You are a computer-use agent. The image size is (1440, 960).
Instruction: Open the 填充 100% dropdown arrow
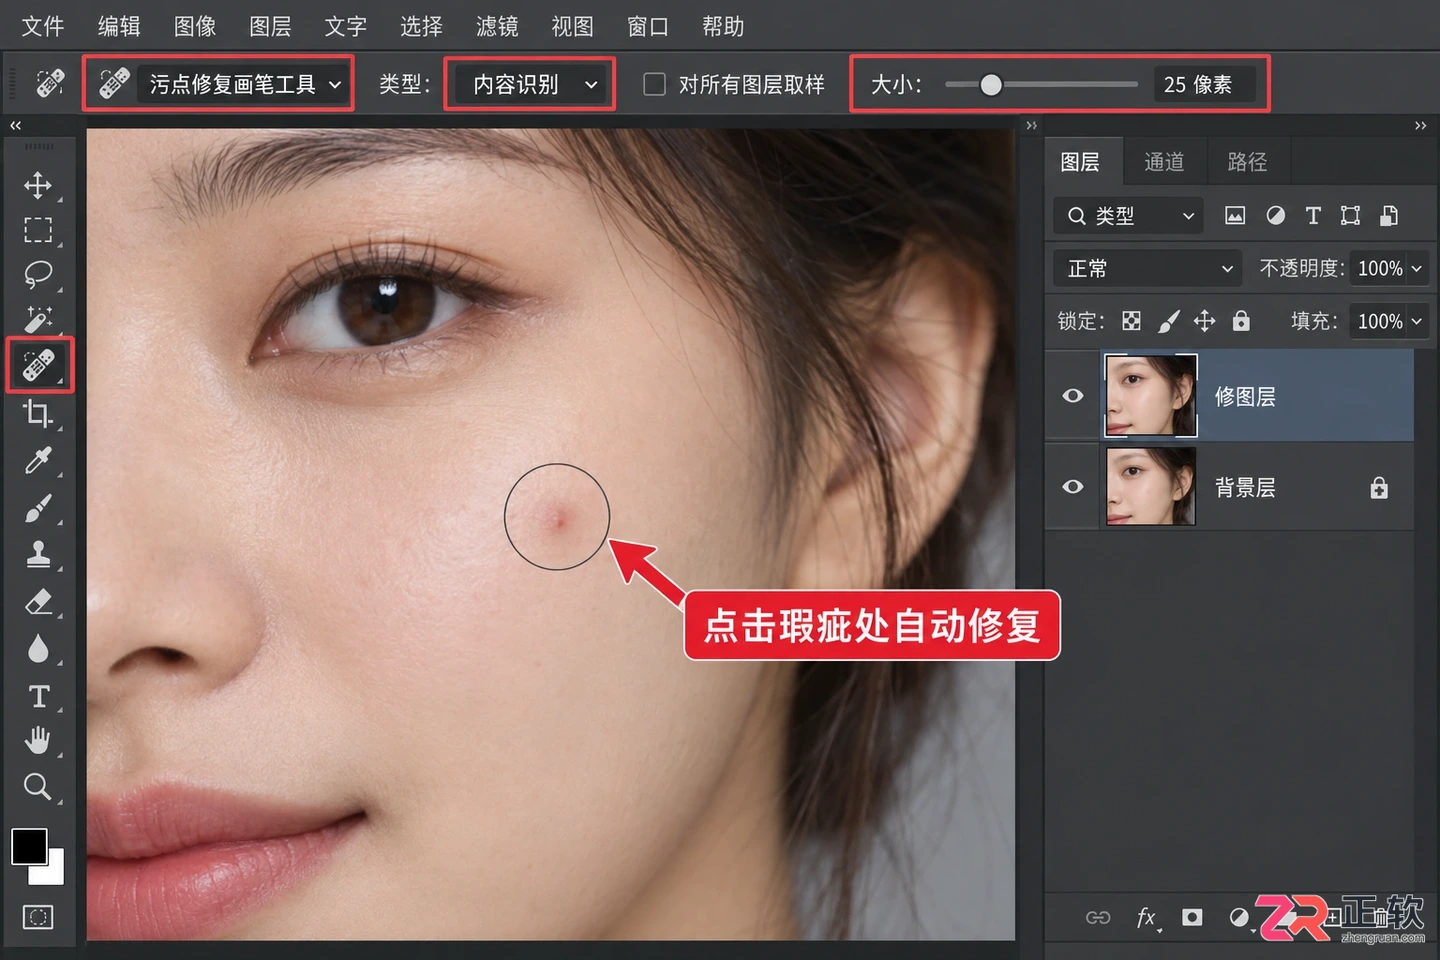click(x=1416, y=321)
